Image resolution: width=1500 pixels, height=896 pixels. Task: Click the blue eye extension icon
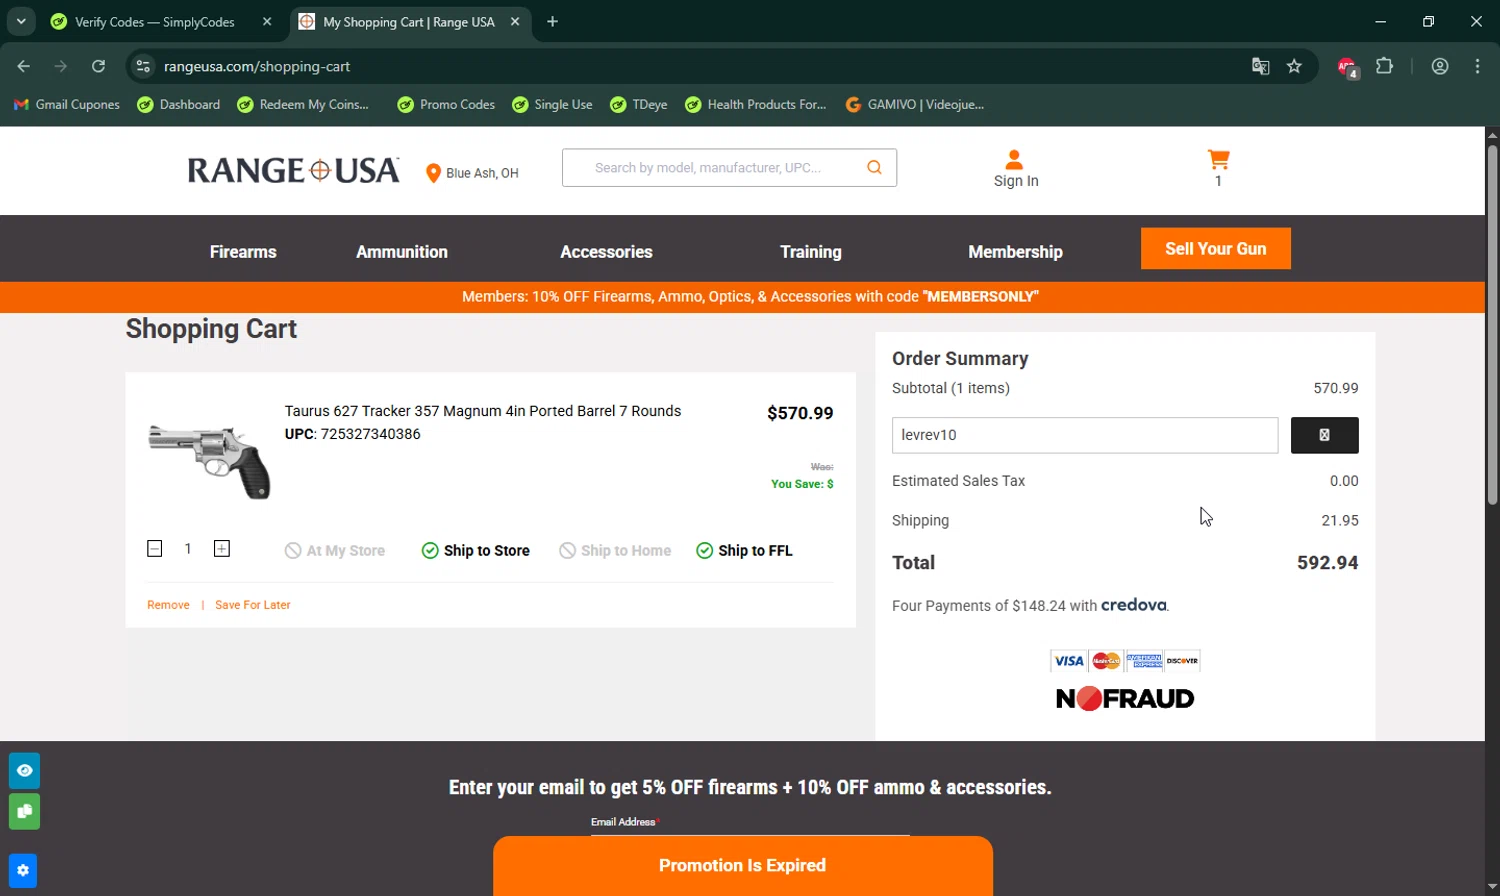pyautogui.click(x=24, y=771)
